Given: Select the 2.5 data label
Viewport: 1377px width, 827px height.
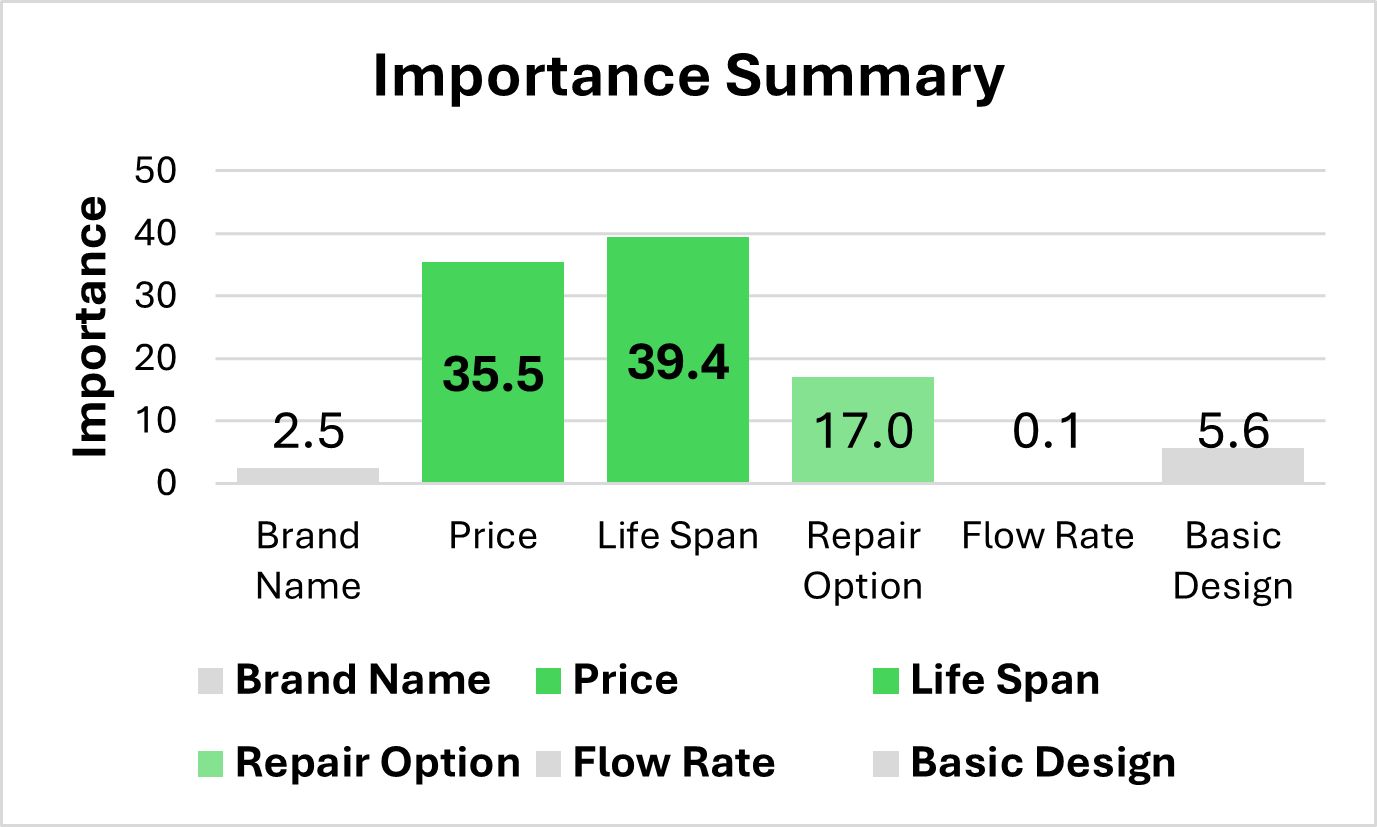Looking at the screenshot, I should coord(308,432).
